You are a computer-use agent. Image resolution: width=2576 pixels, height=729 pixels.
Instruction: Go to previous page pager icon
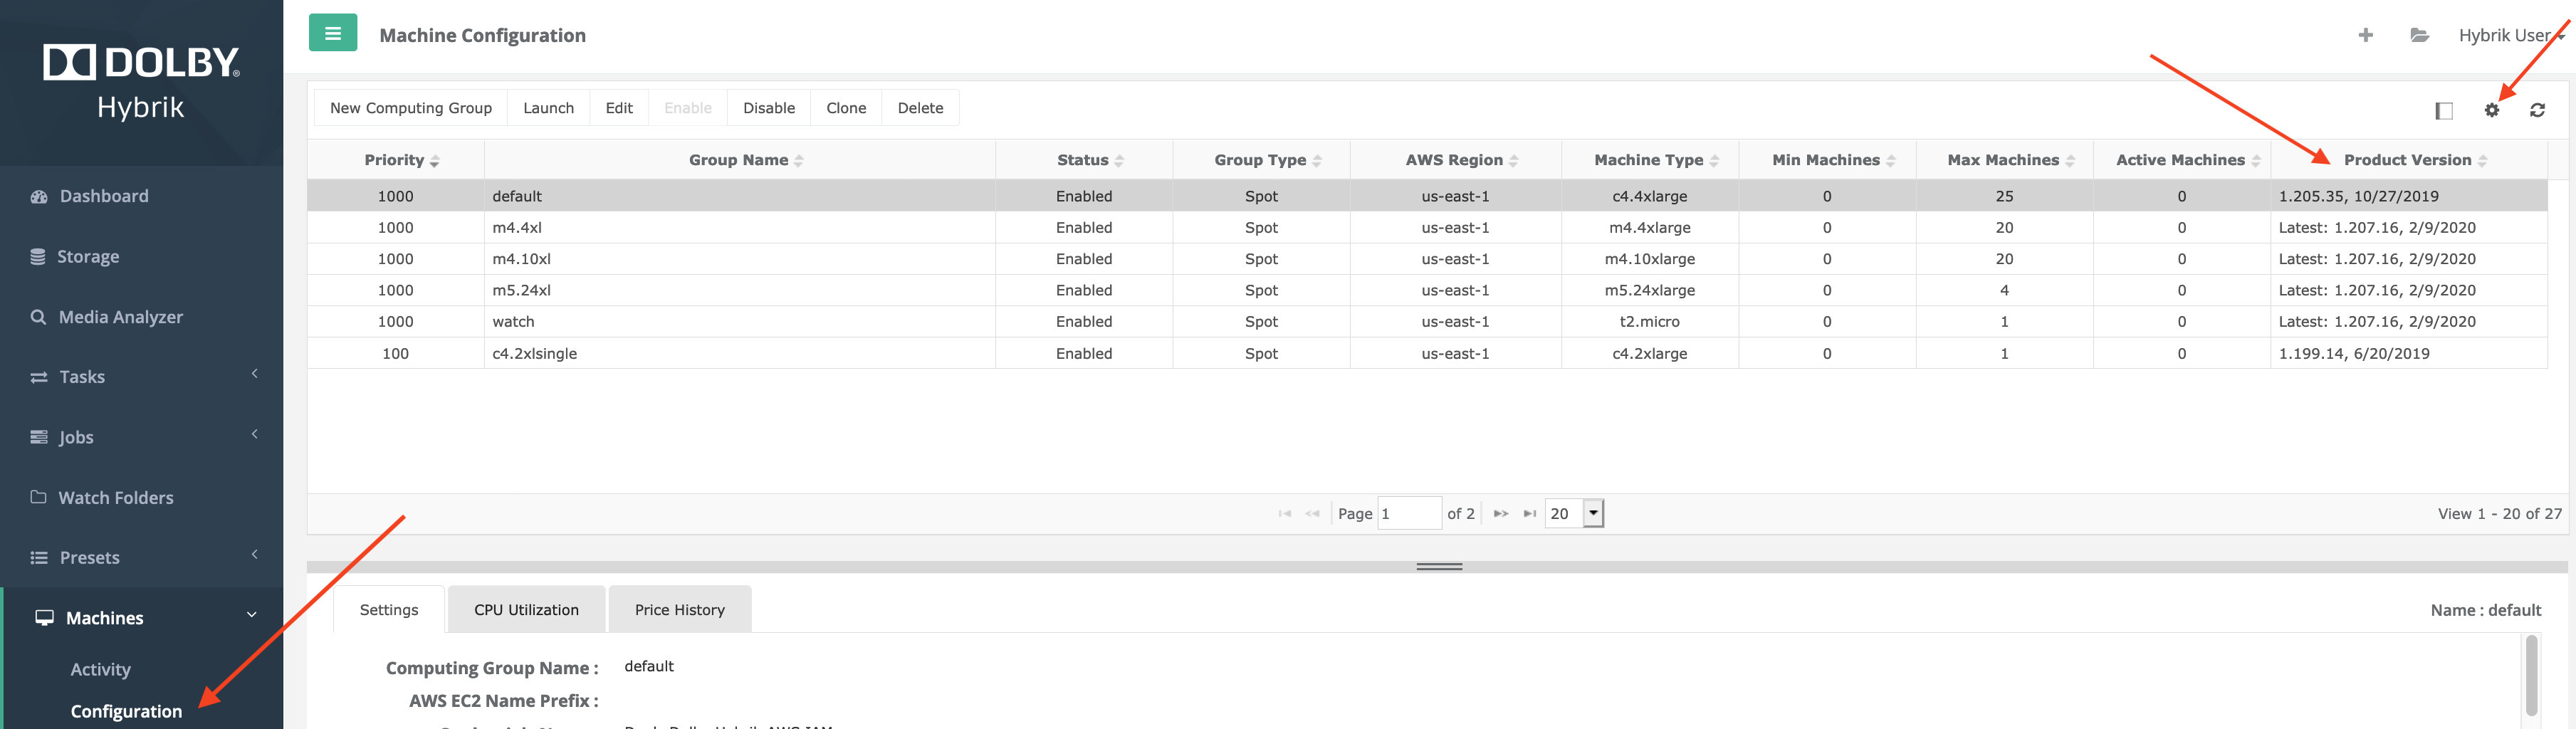click(1312, 514)
